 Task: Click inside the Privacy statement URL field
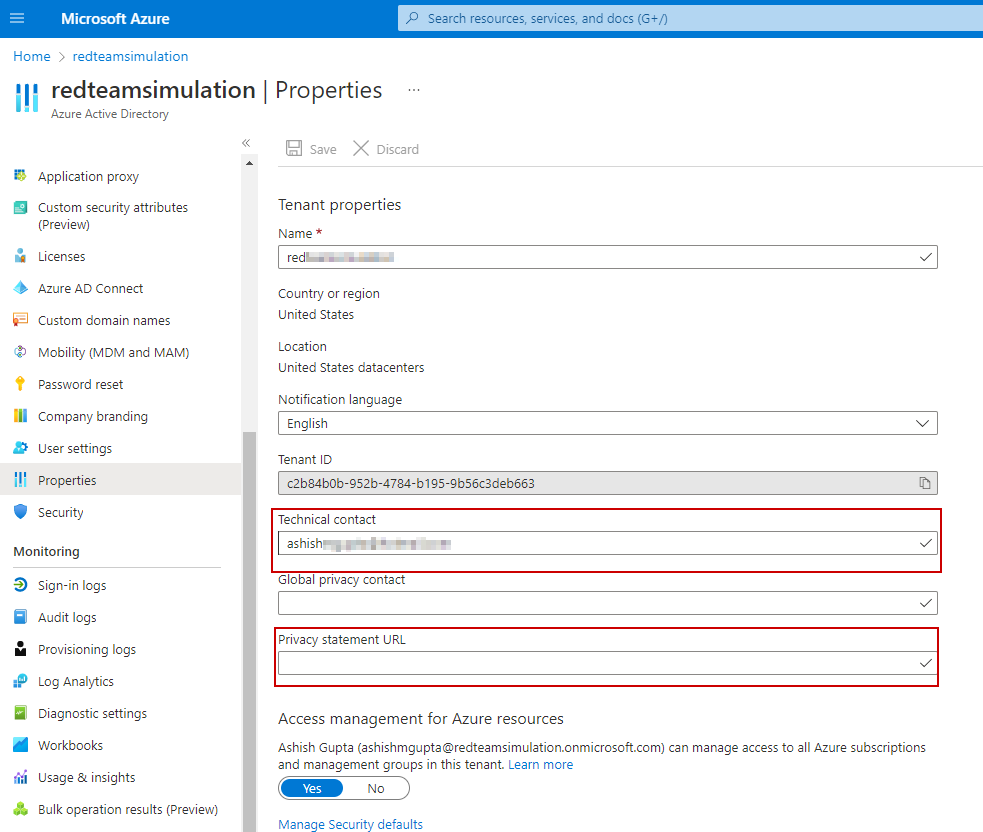pyautogui.click(x=600, y=663)
